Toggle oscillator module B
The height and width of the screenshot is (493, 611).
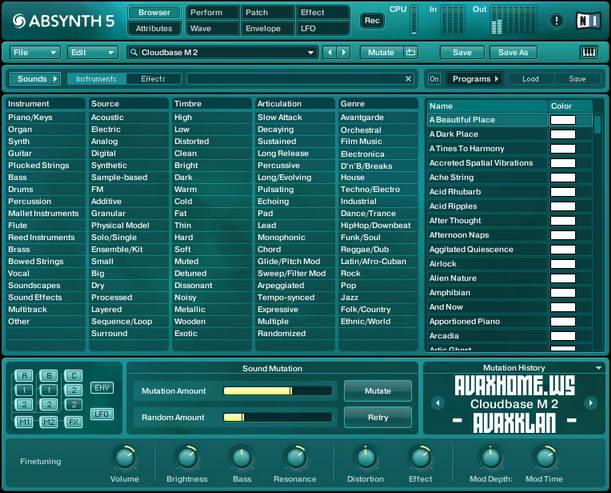49,376
